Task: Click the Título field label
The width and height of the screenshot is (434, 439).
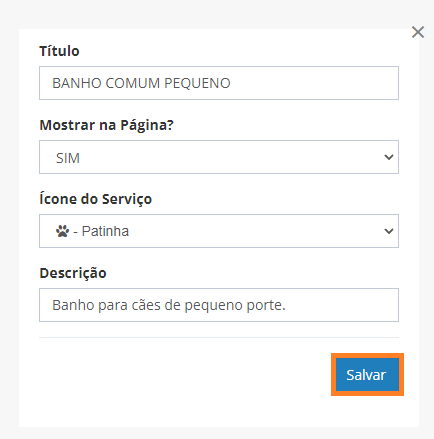Action: pos(59,51)
